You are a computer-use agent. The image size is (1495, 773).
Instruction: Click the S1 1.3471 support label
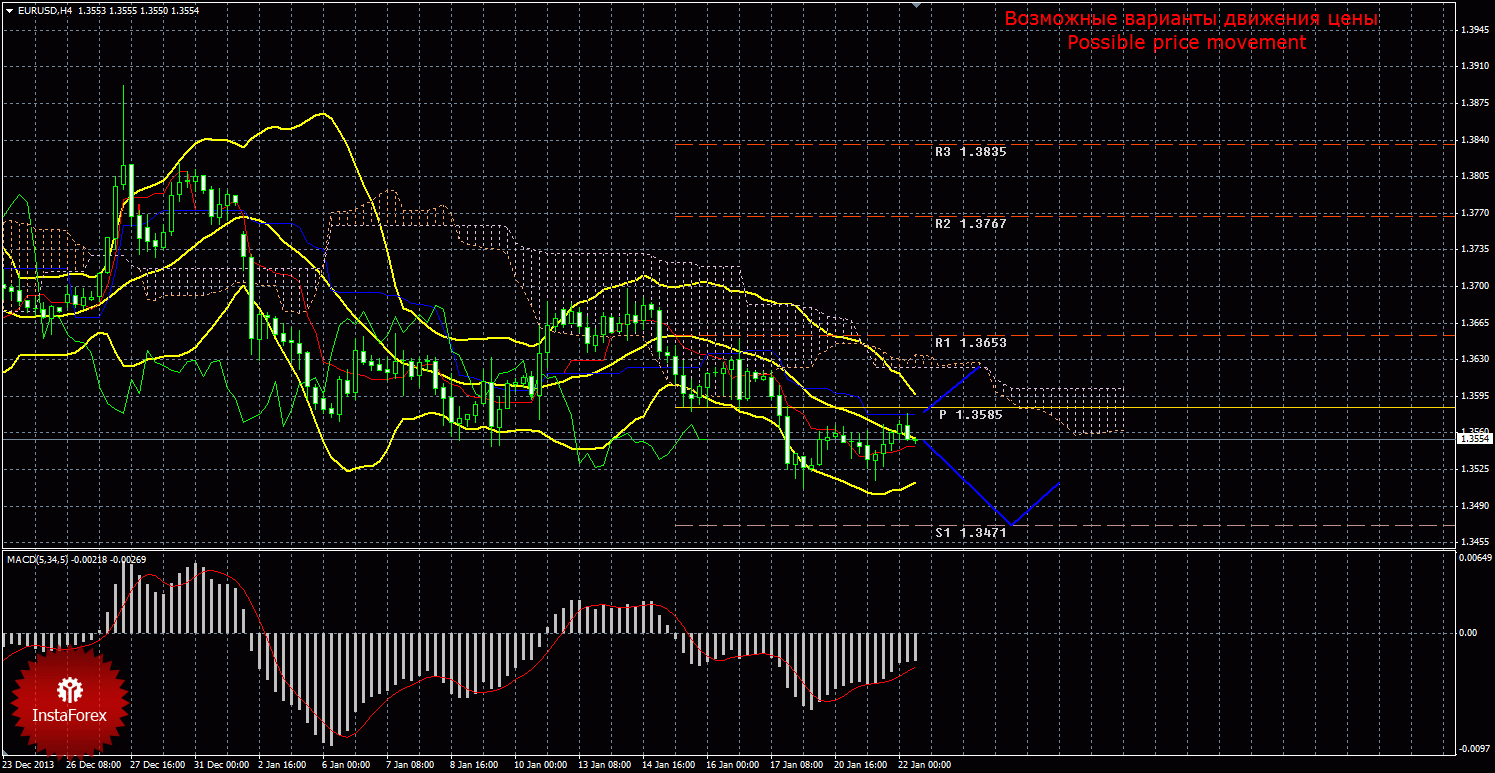tap(970, 533)
